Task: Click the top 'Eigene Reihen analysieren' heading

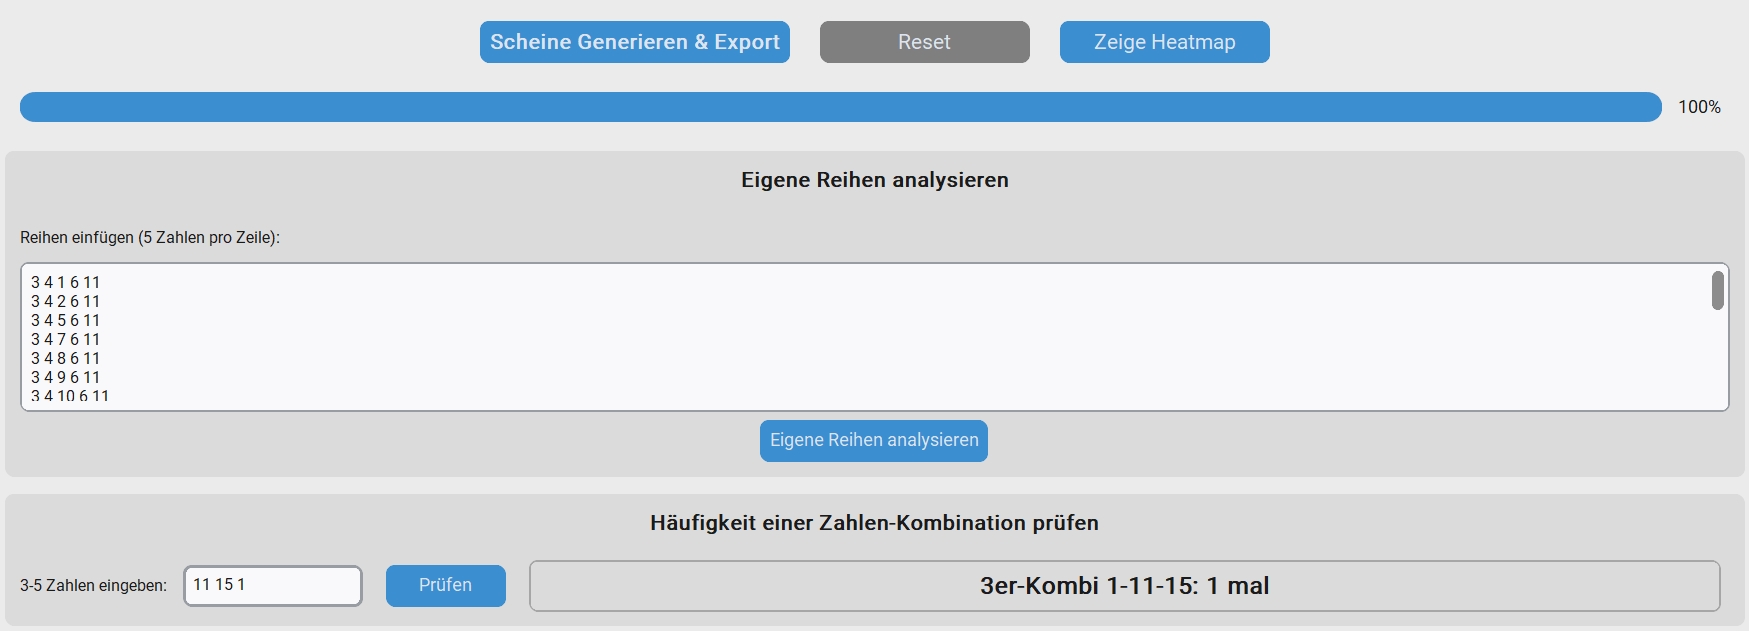Action: pyautogui.click(x=874, y=180)
